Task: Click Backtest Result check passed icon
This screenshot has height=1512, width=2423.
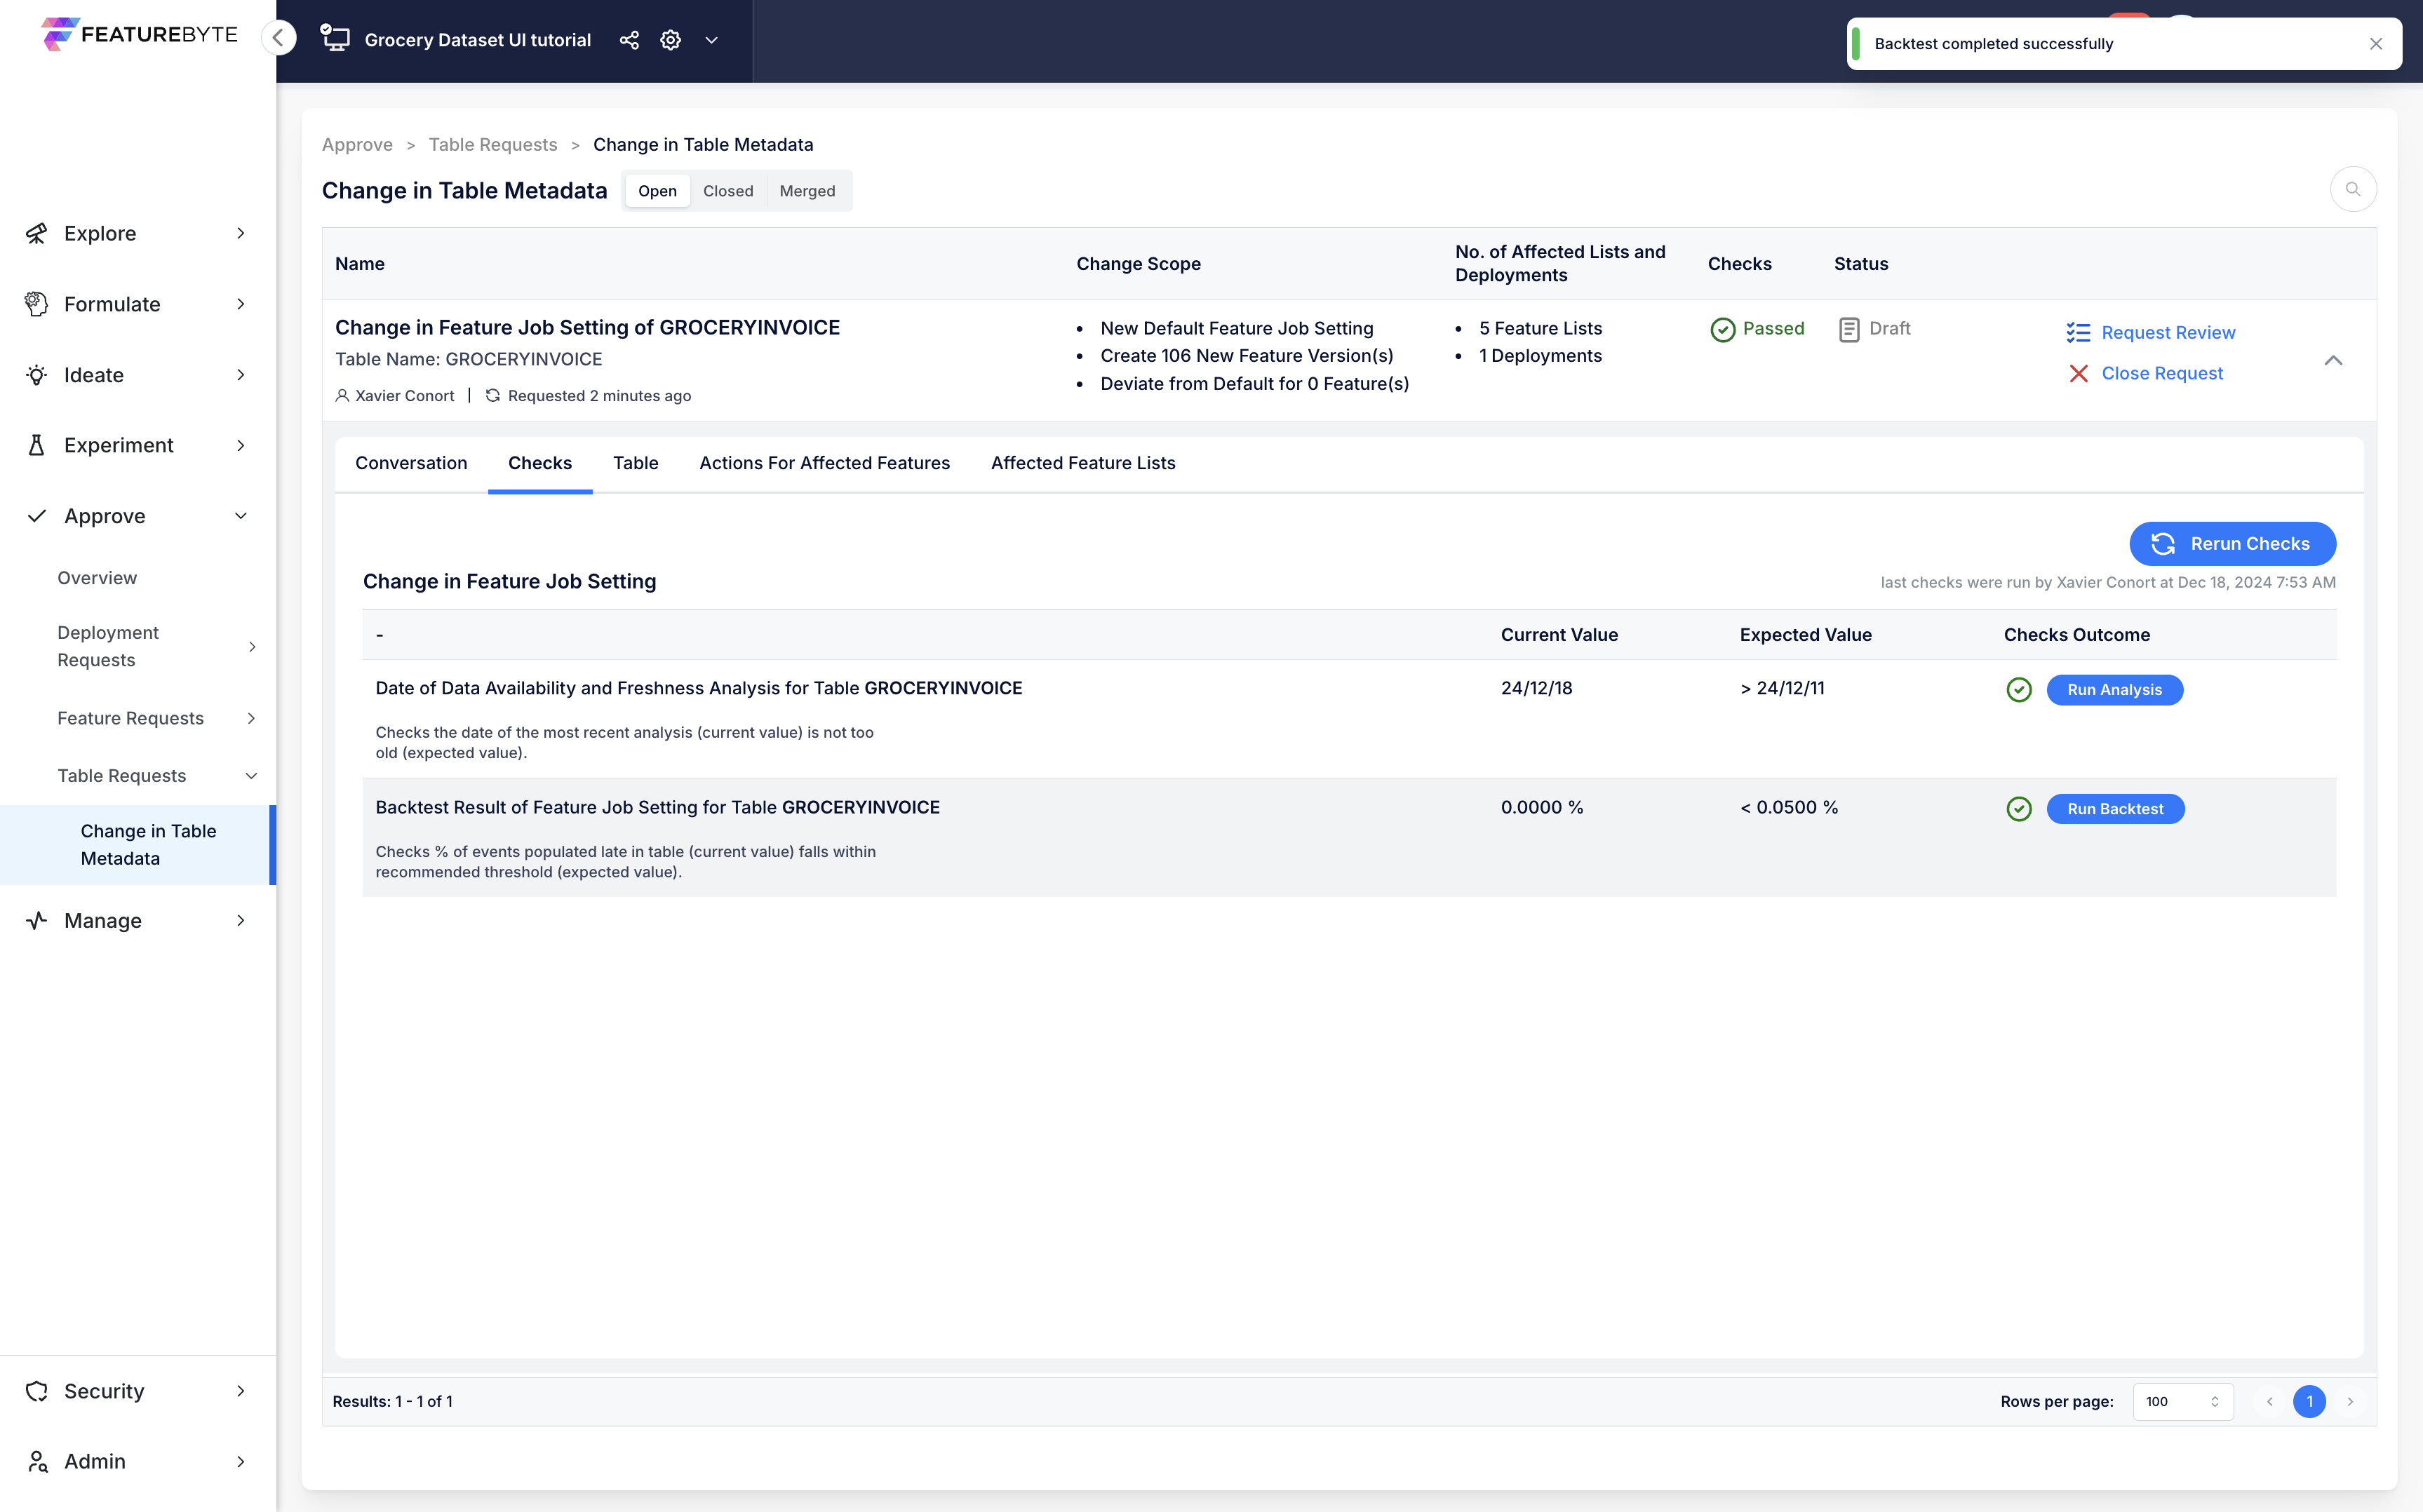Action: (2018, 809)
